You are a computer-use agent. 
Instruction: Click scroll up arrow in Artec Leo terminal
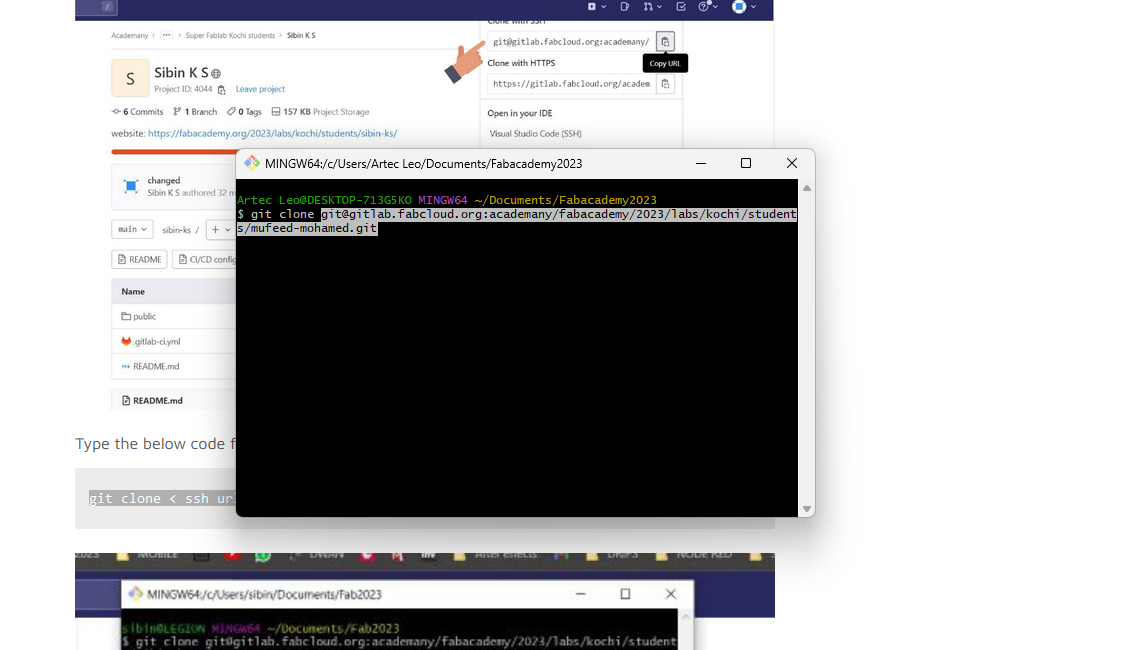[x=807, y=188]
